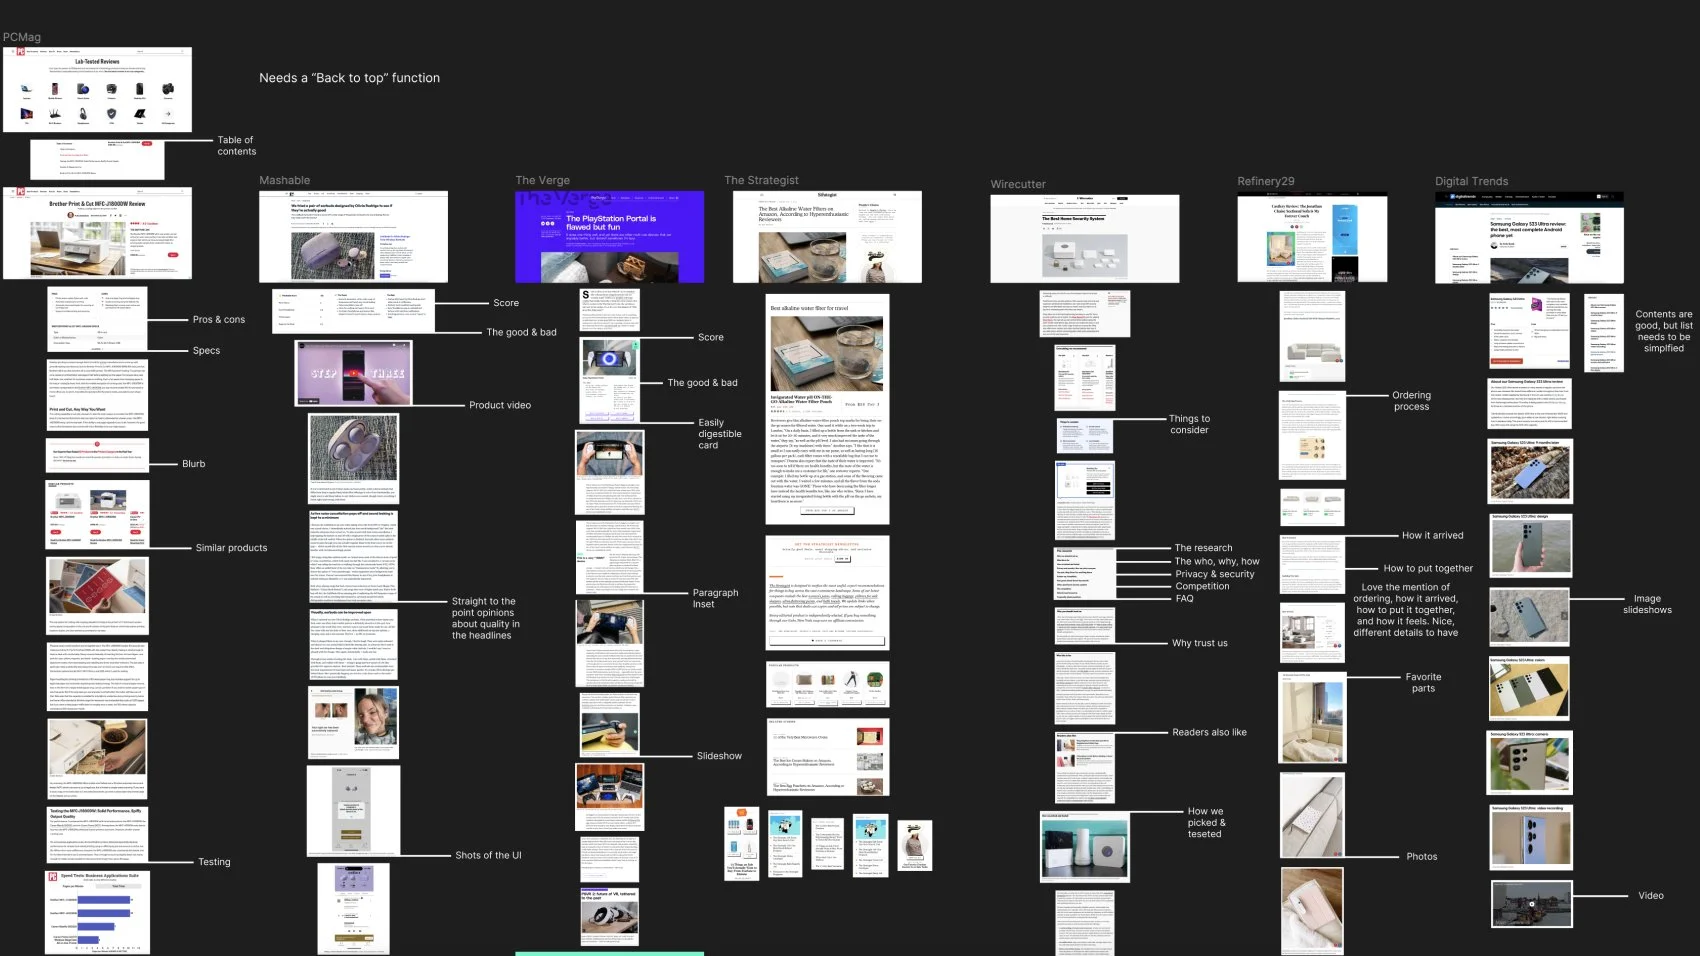Select the PCMag Speed Tests bar chart image
Screen dimensions: 1700x956
point(98,911)
